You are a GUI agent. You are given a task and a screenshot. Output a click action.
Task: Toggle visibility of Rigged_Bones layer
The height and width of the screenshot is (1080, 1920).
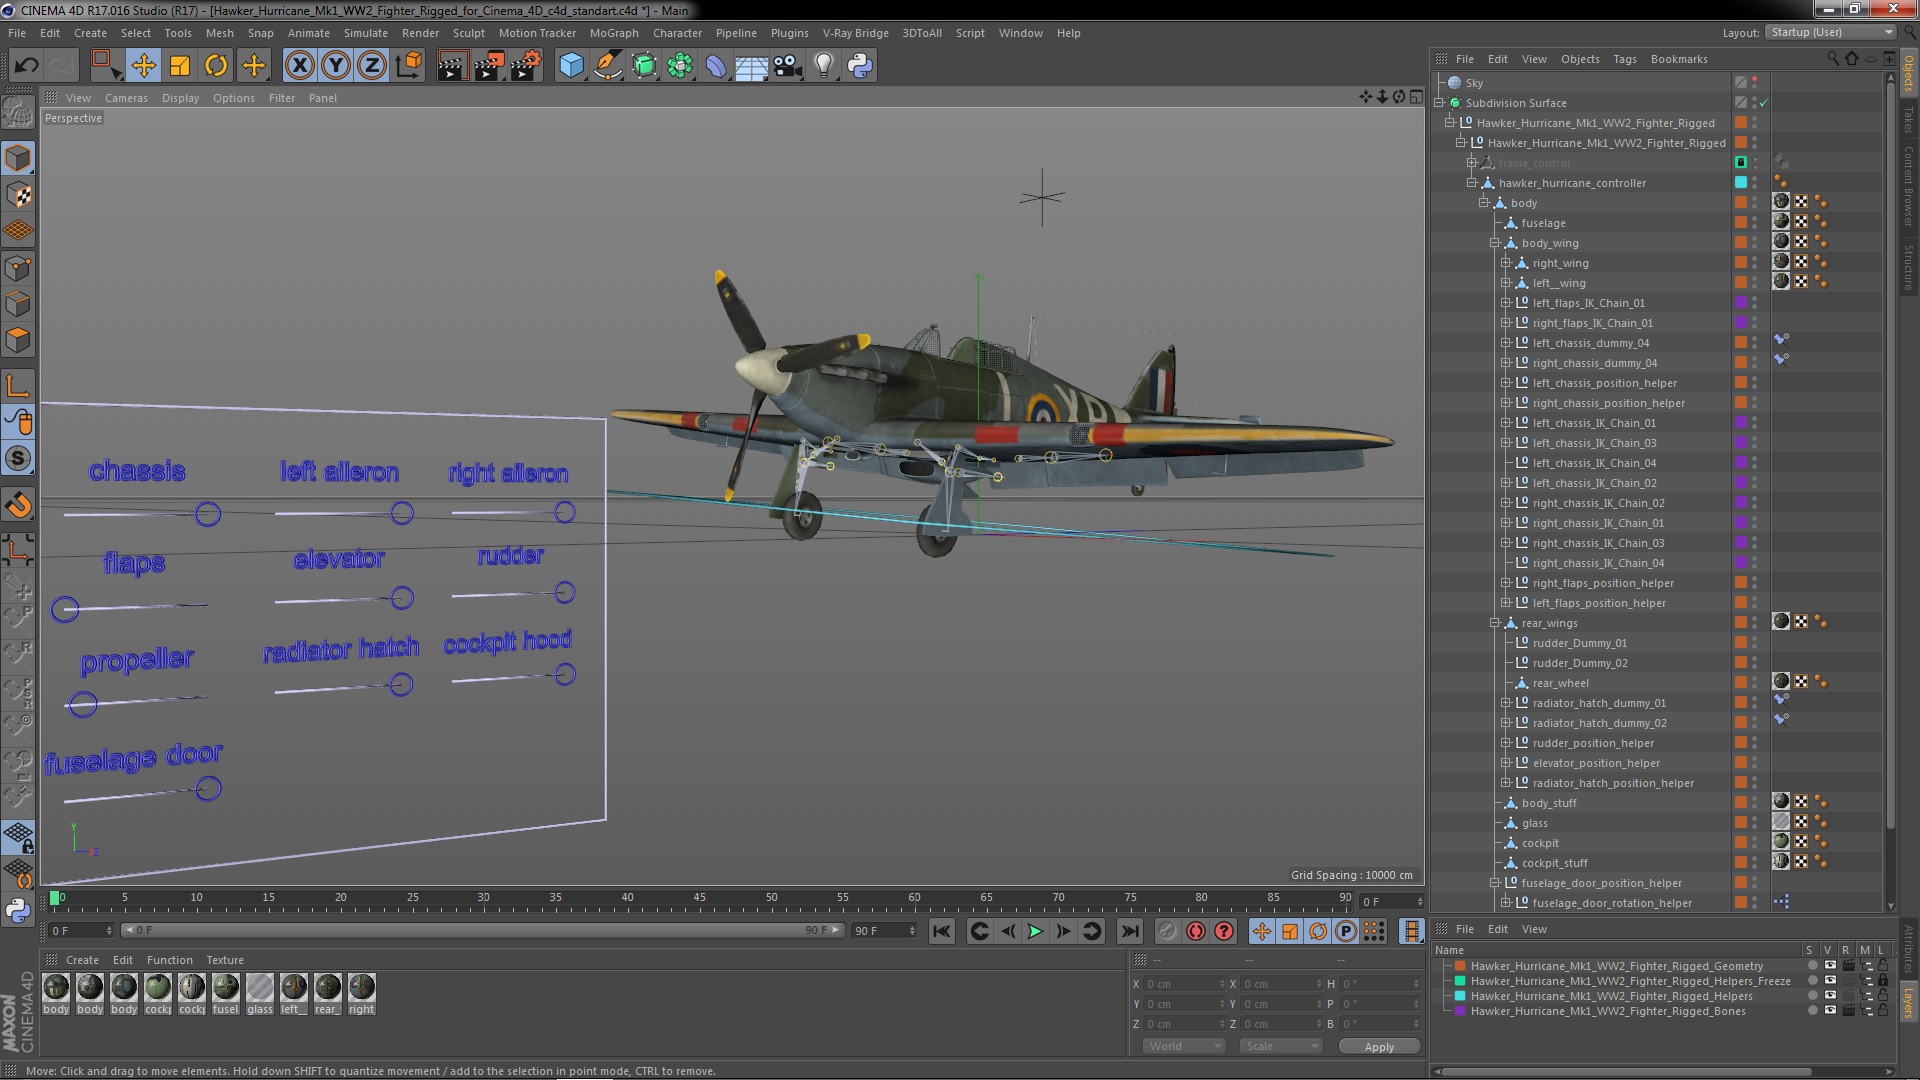click(1830, 1011)
